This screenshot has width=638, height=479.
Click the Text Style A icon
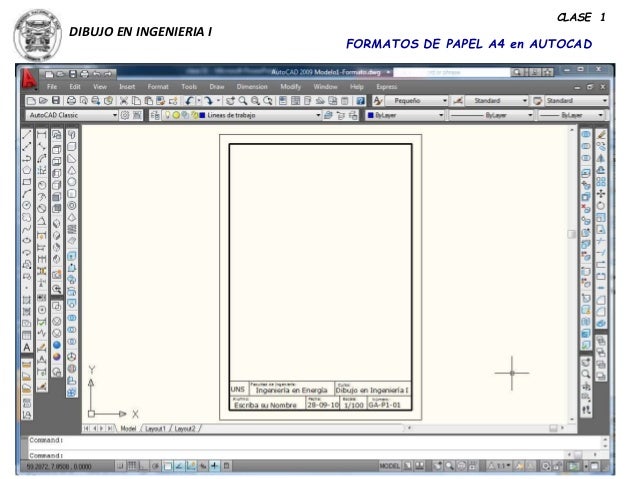click(x=378, y=101)
